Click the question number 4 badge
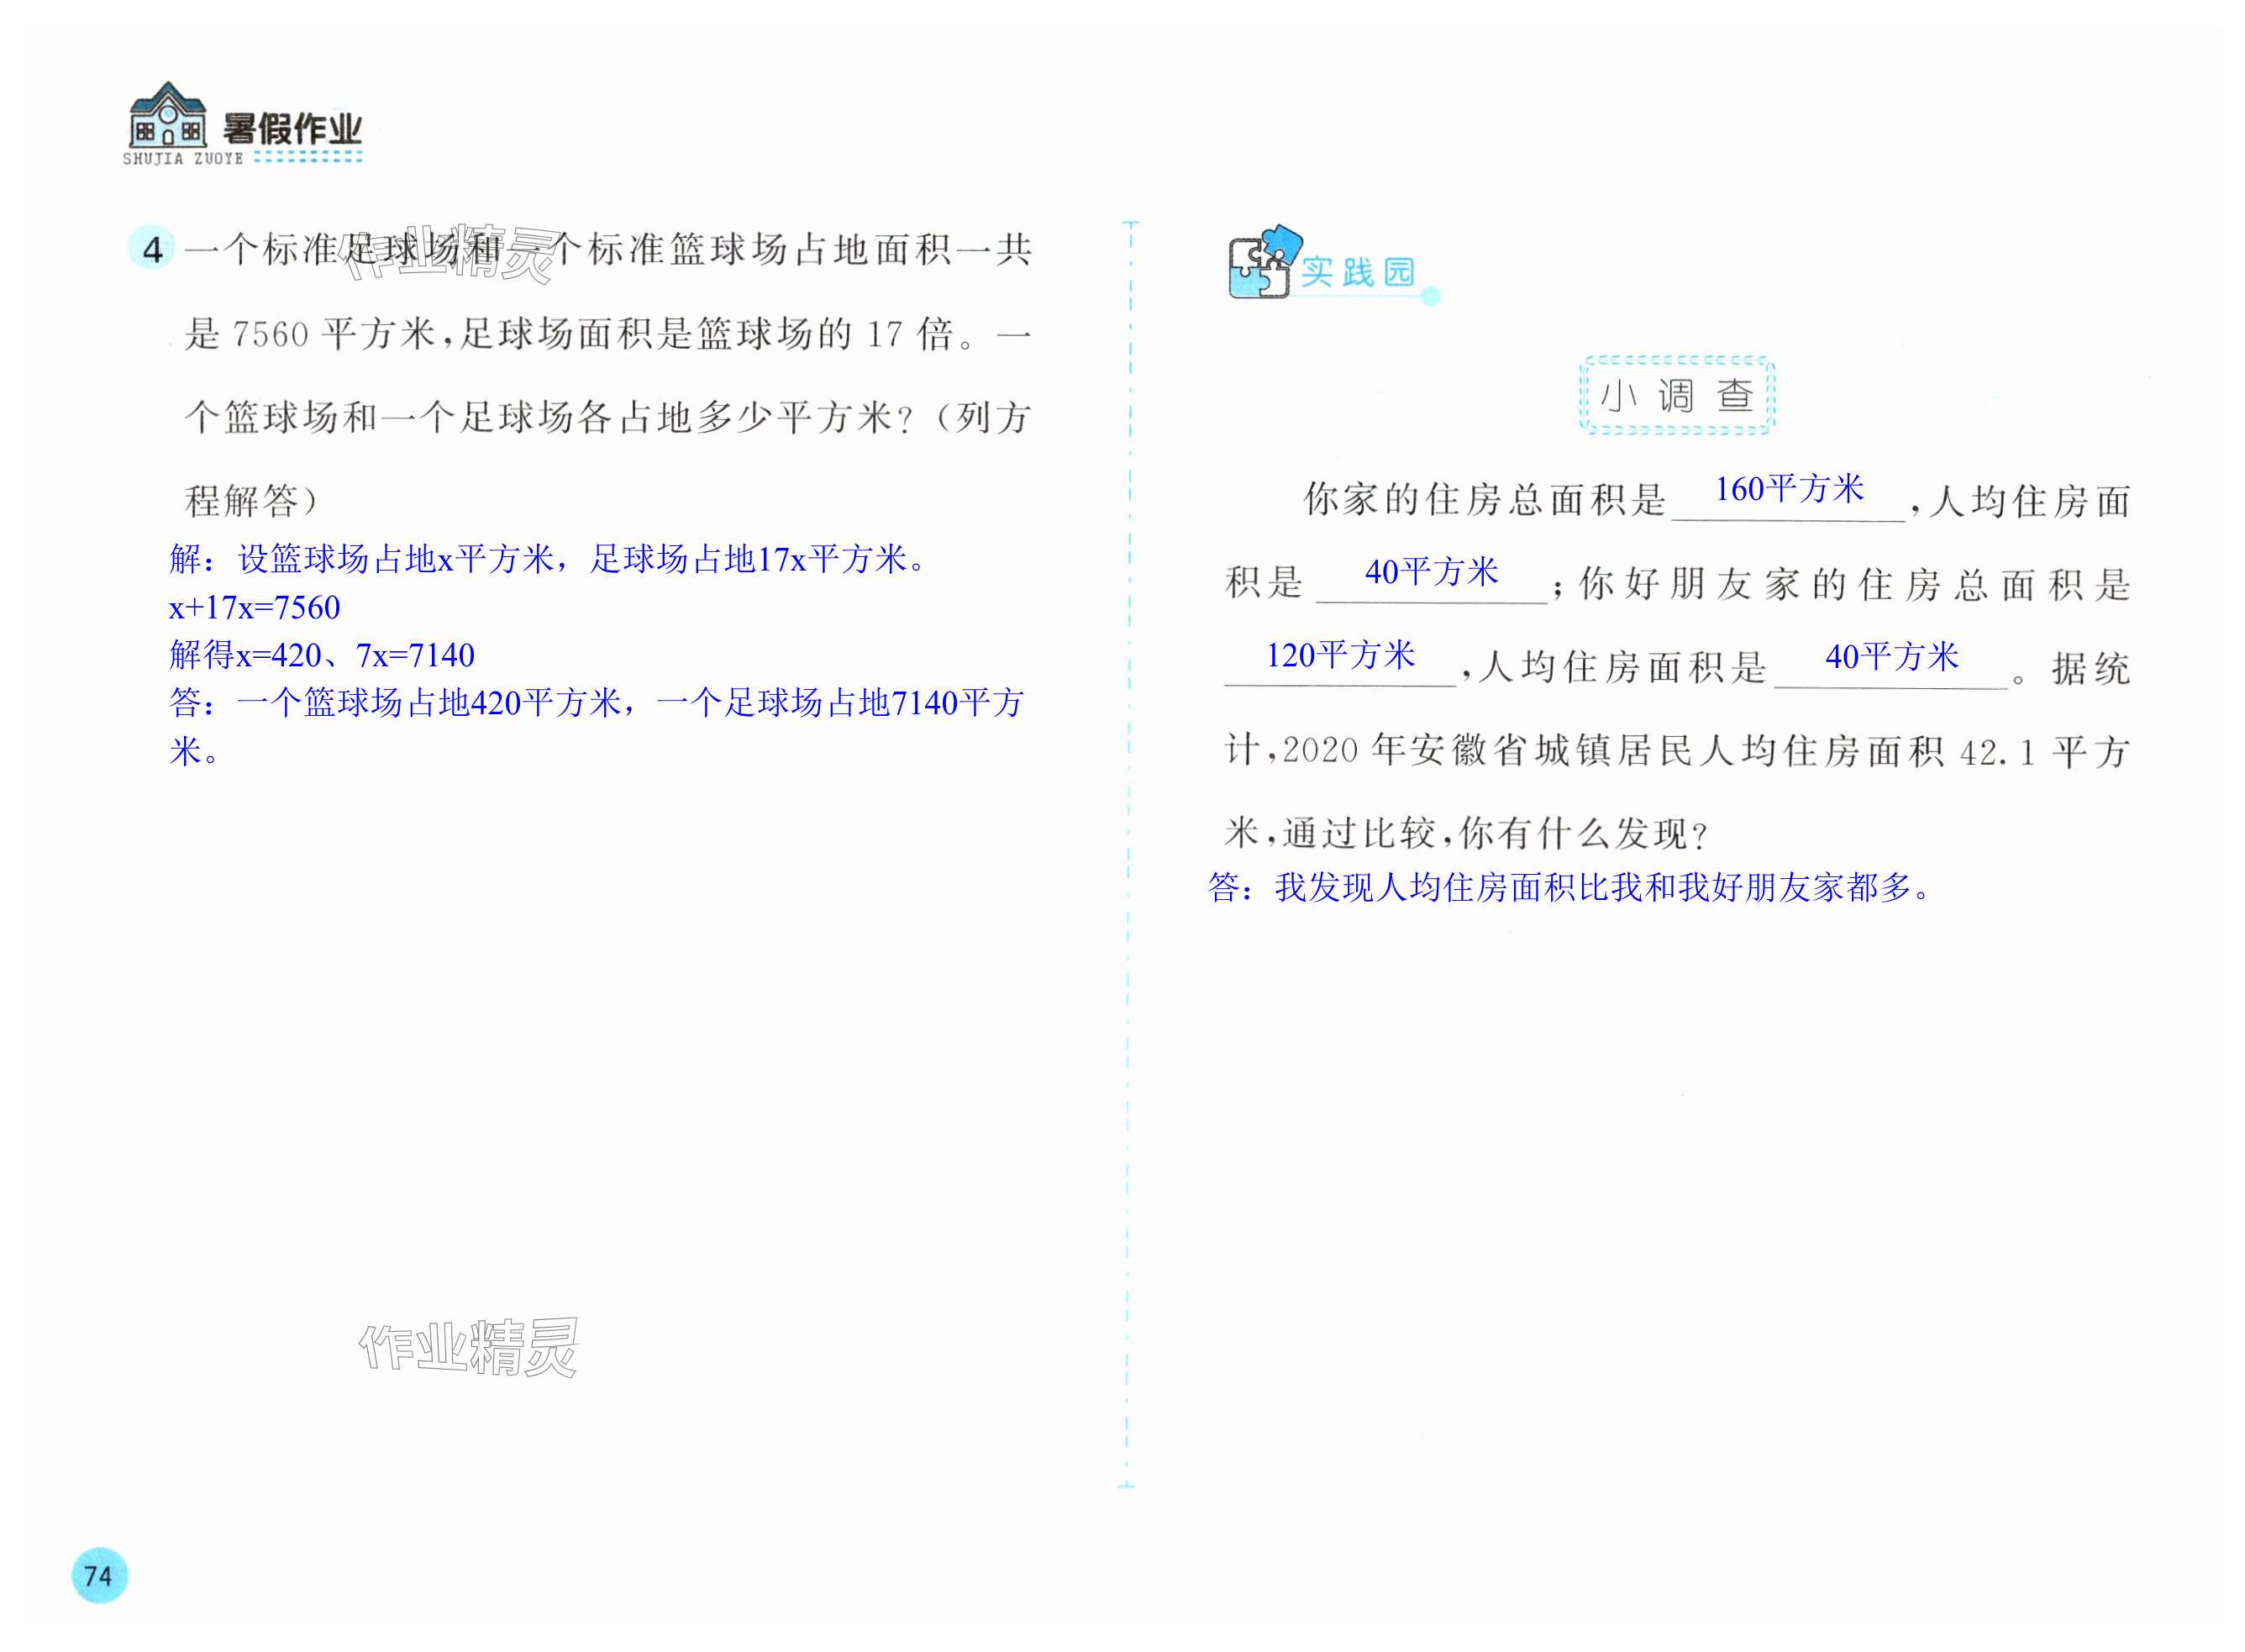Image resolution: width=2245 pixels, height=1652 pixels. tap(152, 249)
